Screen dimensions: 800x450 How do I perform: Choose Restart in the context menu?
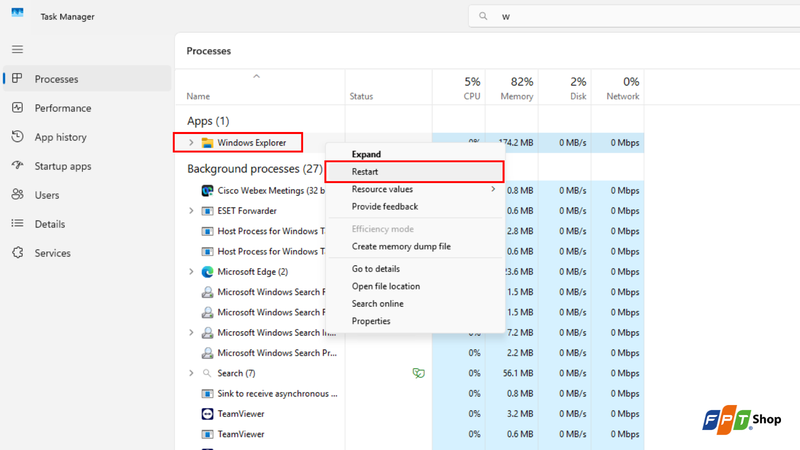pyautogui.click(x=414, y=172)
